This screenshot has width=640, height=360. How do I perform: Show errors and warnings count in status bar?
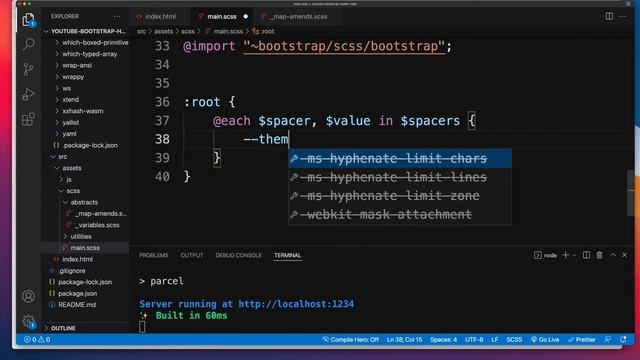pos(37,339)
